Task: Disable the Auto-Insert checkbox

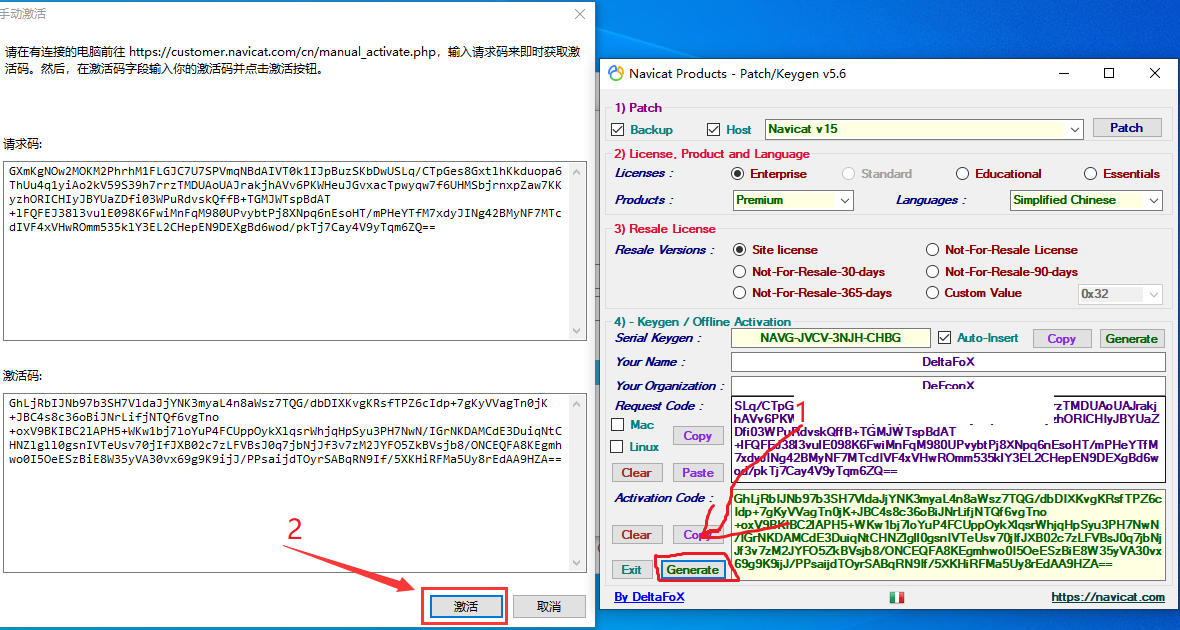Action: 945,338
